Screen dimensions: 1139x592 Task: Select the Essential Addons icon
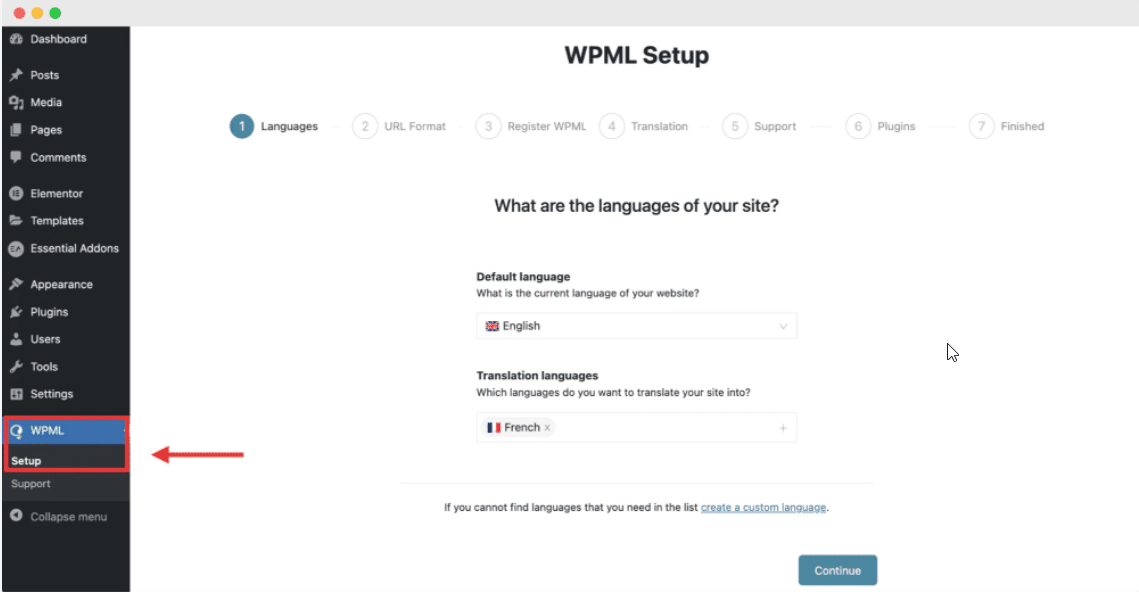[16, 248]
